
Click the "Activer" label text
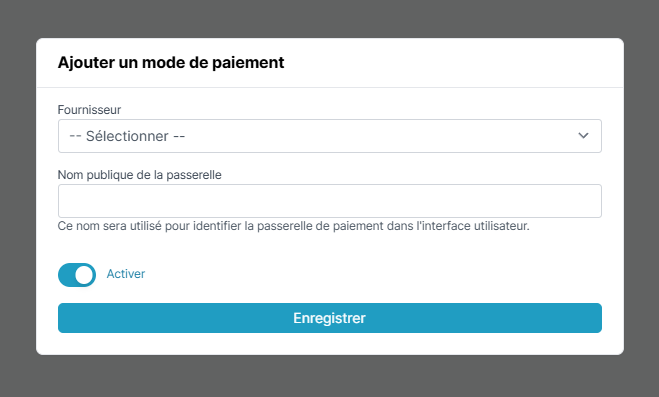[x=126, y=274]
